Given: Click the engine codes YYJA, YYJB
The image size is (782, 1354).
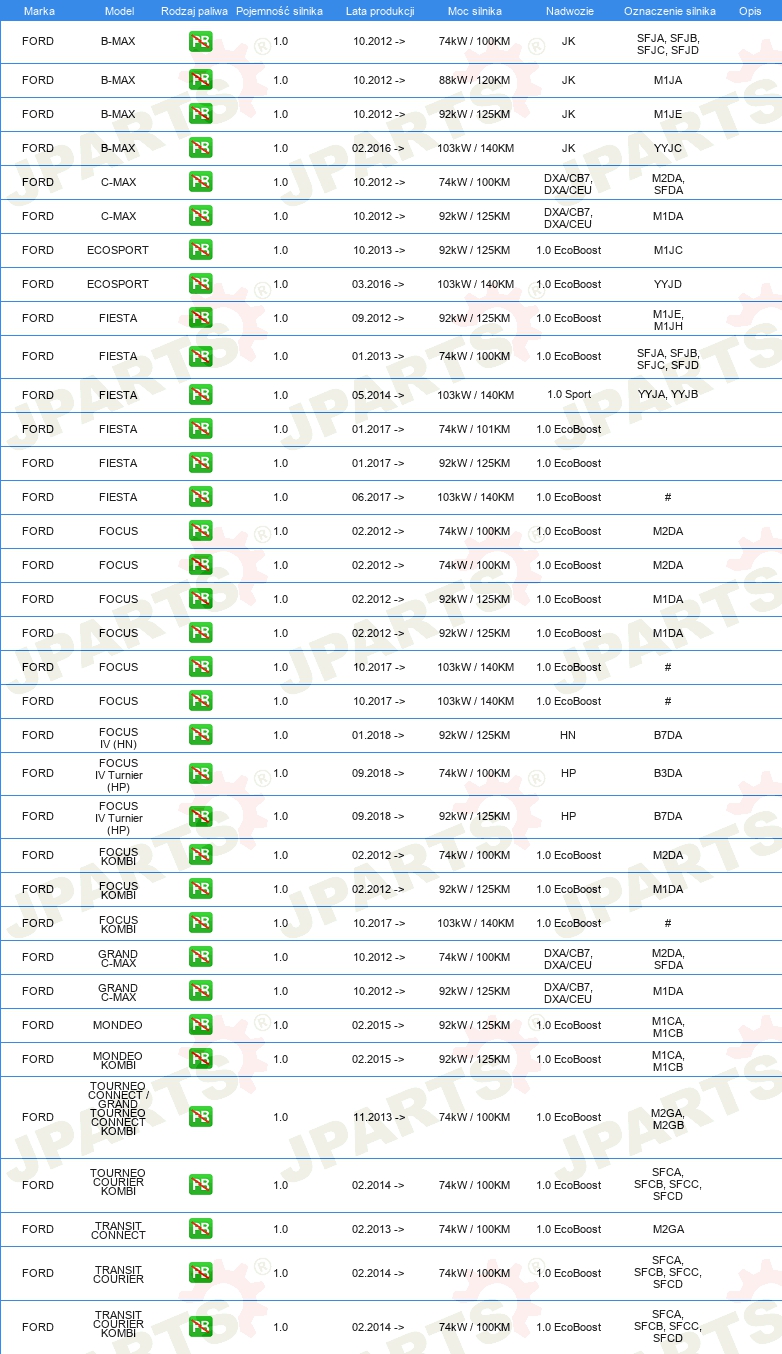Looking at the screenshot, I should click(x=668, y=395).
